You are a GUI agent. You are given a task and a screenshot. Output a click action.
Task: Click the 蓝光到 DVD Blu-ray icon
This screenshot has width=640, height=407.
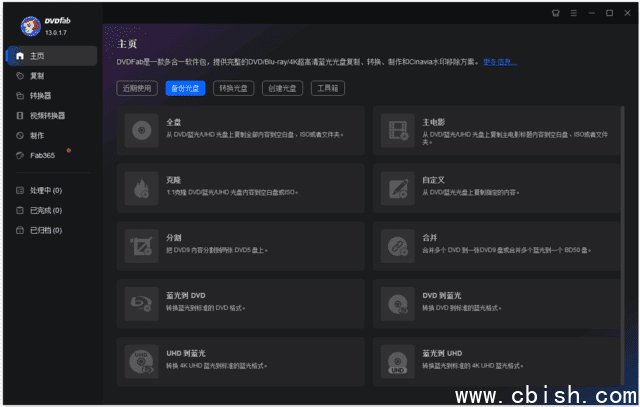click(x=139, y=301)
